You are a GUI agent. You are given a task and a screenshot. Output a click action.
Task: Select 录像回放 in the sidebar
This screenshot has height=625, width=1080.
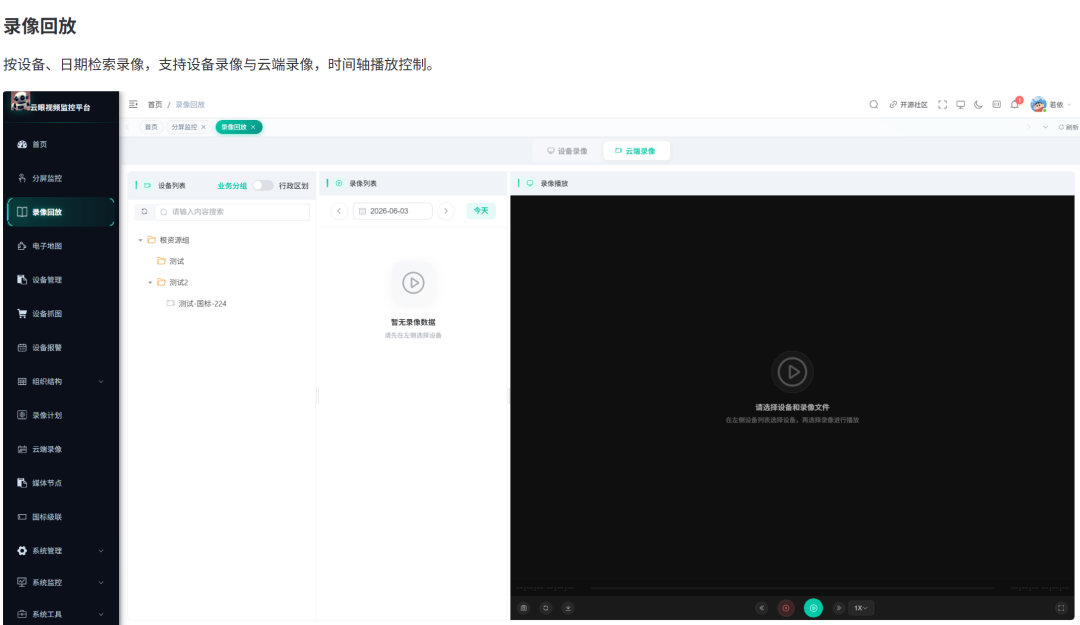(x=60, y=212)
